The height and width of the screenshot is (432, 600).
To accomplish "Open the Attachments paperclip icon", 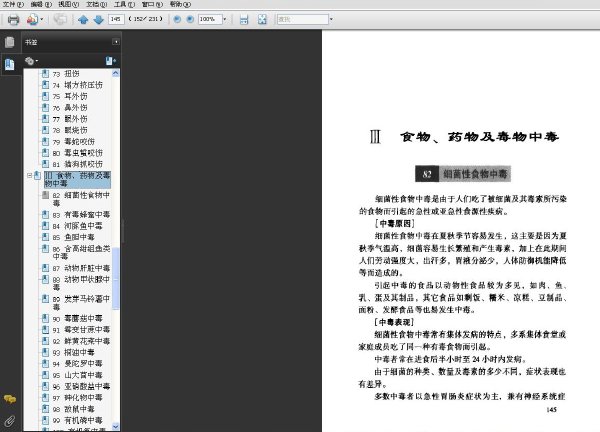I will click(x=10, y=421).
